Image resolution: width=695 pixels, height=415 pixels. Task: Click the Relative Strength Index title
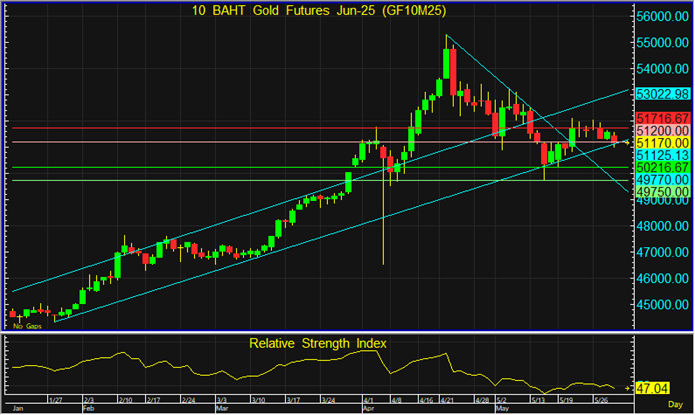point(316,345)
